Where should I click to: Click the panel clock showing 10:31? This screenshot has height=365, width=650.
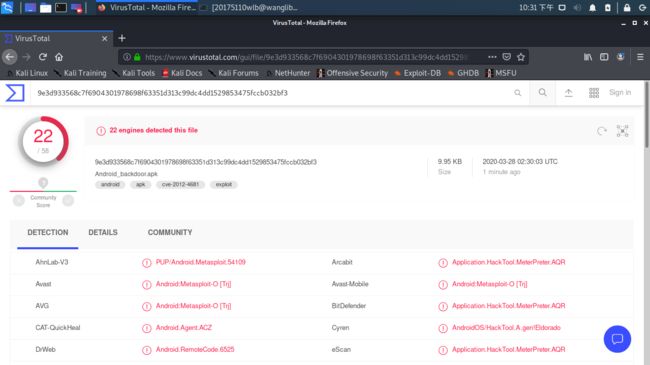pos(536,7)
